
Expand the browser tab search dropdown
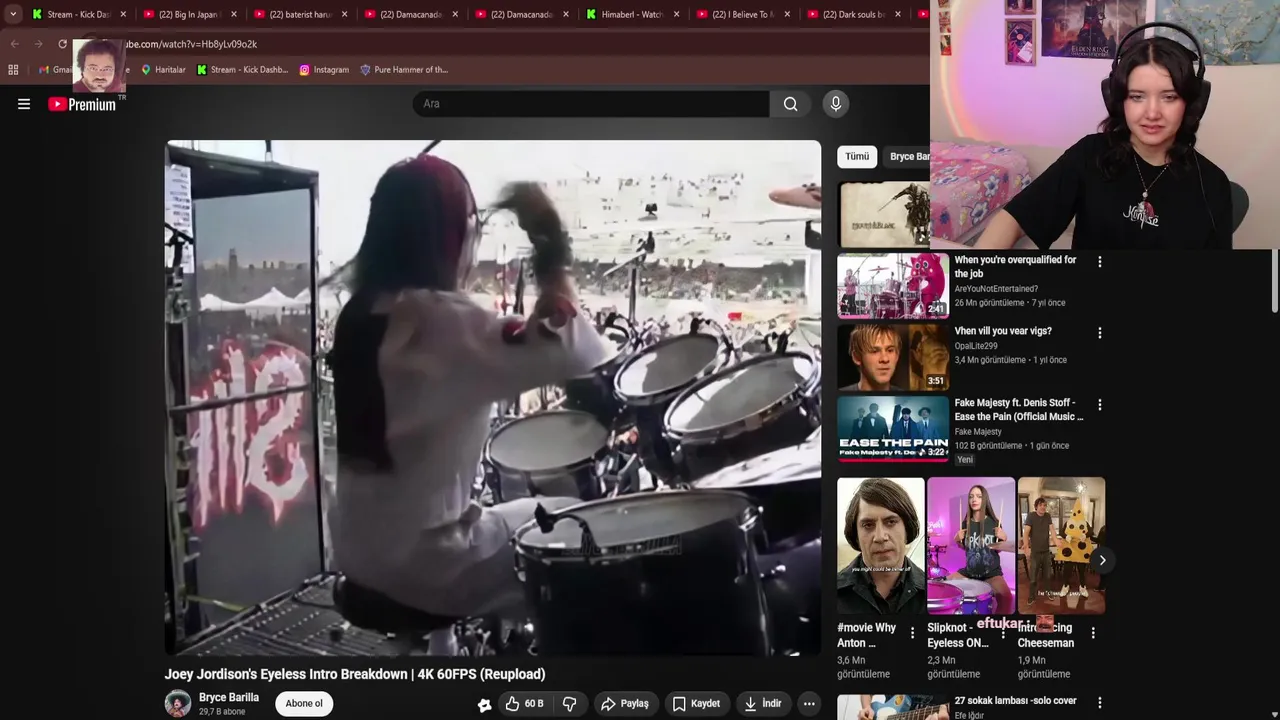pyautogui.click(x=13, y=14)
